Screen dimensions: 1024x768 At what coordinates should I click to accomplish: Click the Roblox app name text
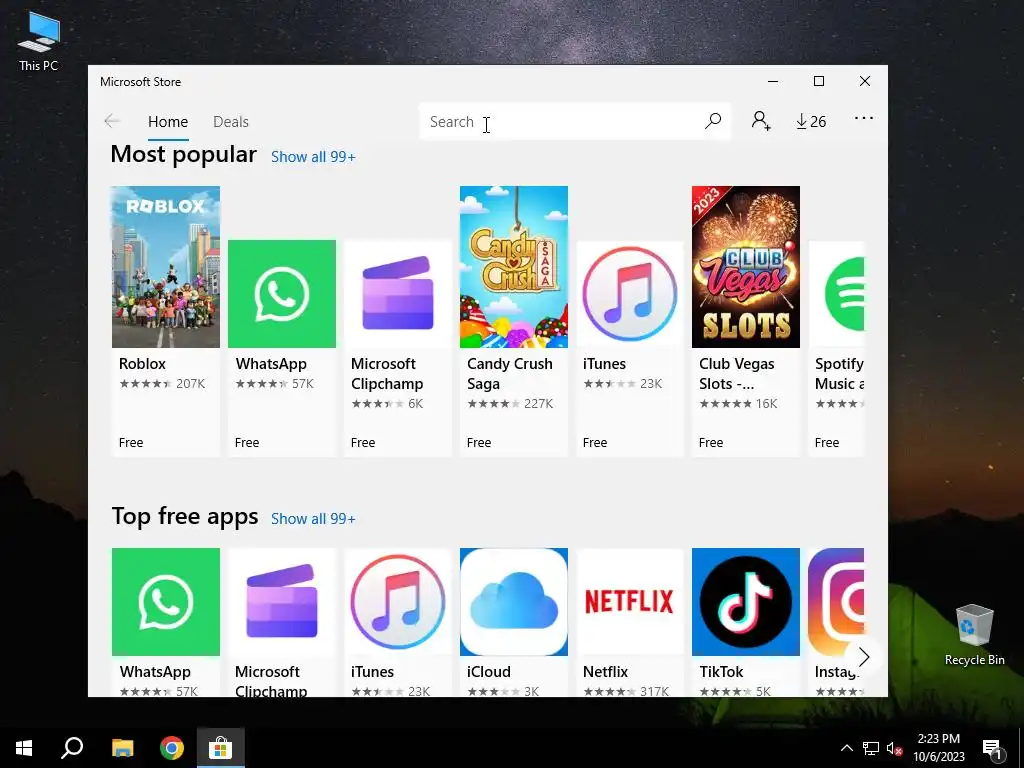click(142, 364)
